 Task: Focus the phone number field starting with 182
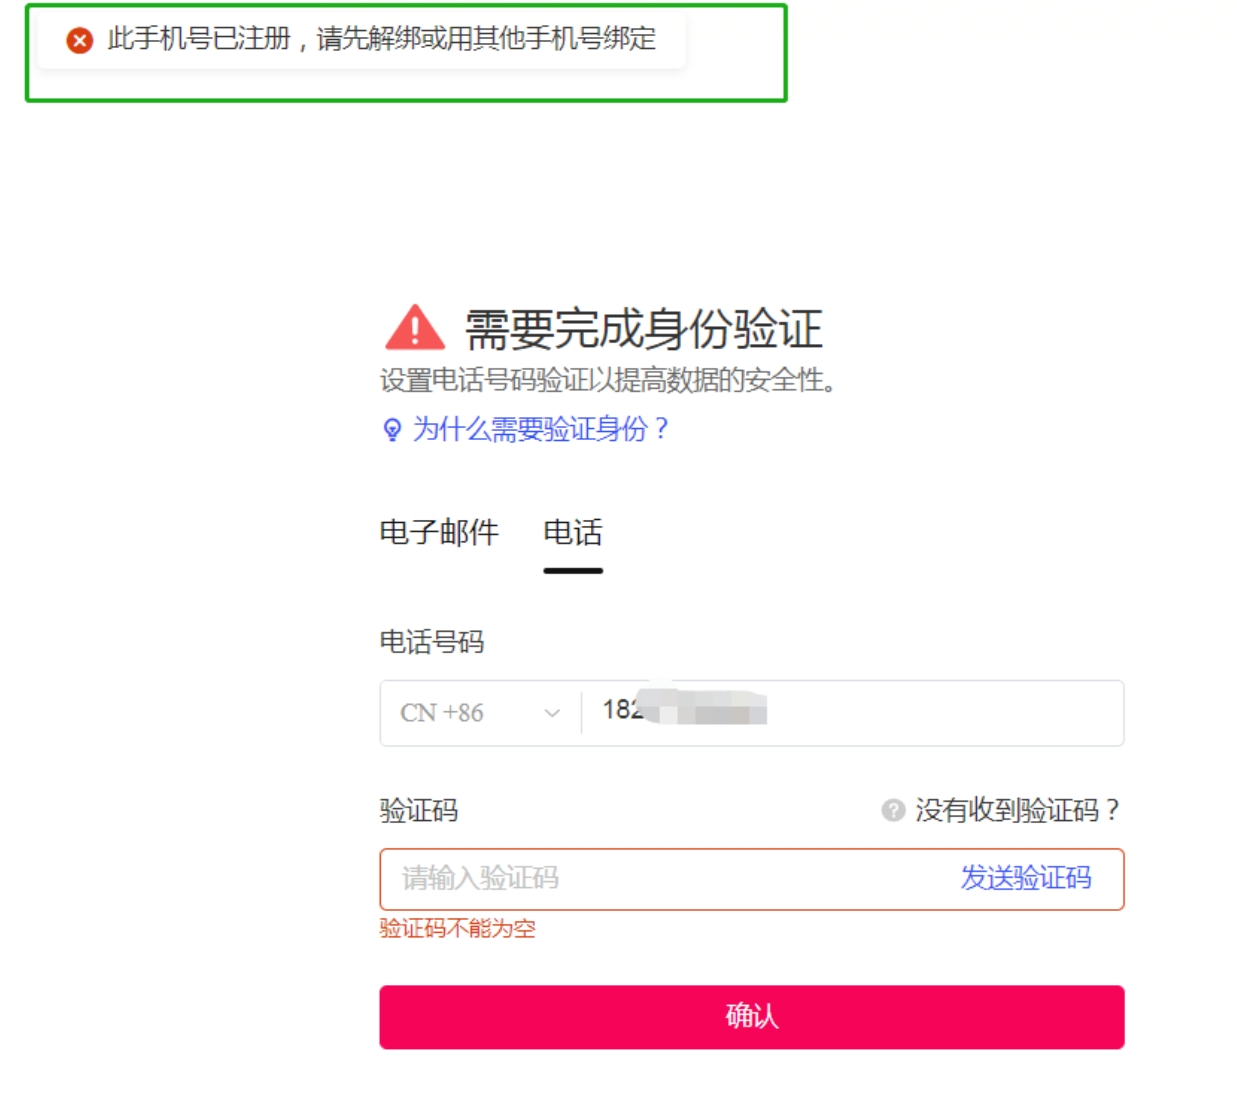pyautogui.click(x=852, y=713)
